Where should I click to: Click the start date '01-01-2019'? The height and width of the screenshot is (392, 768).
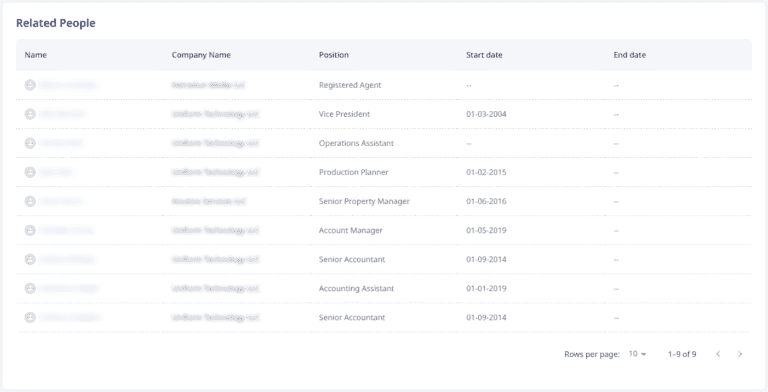click(486, 288)
